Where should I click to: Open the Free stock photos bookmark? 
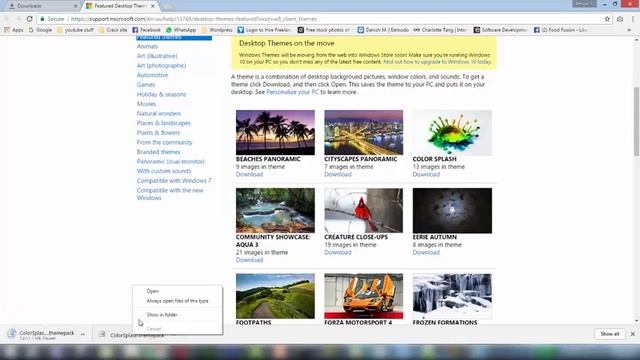(324, 30)
